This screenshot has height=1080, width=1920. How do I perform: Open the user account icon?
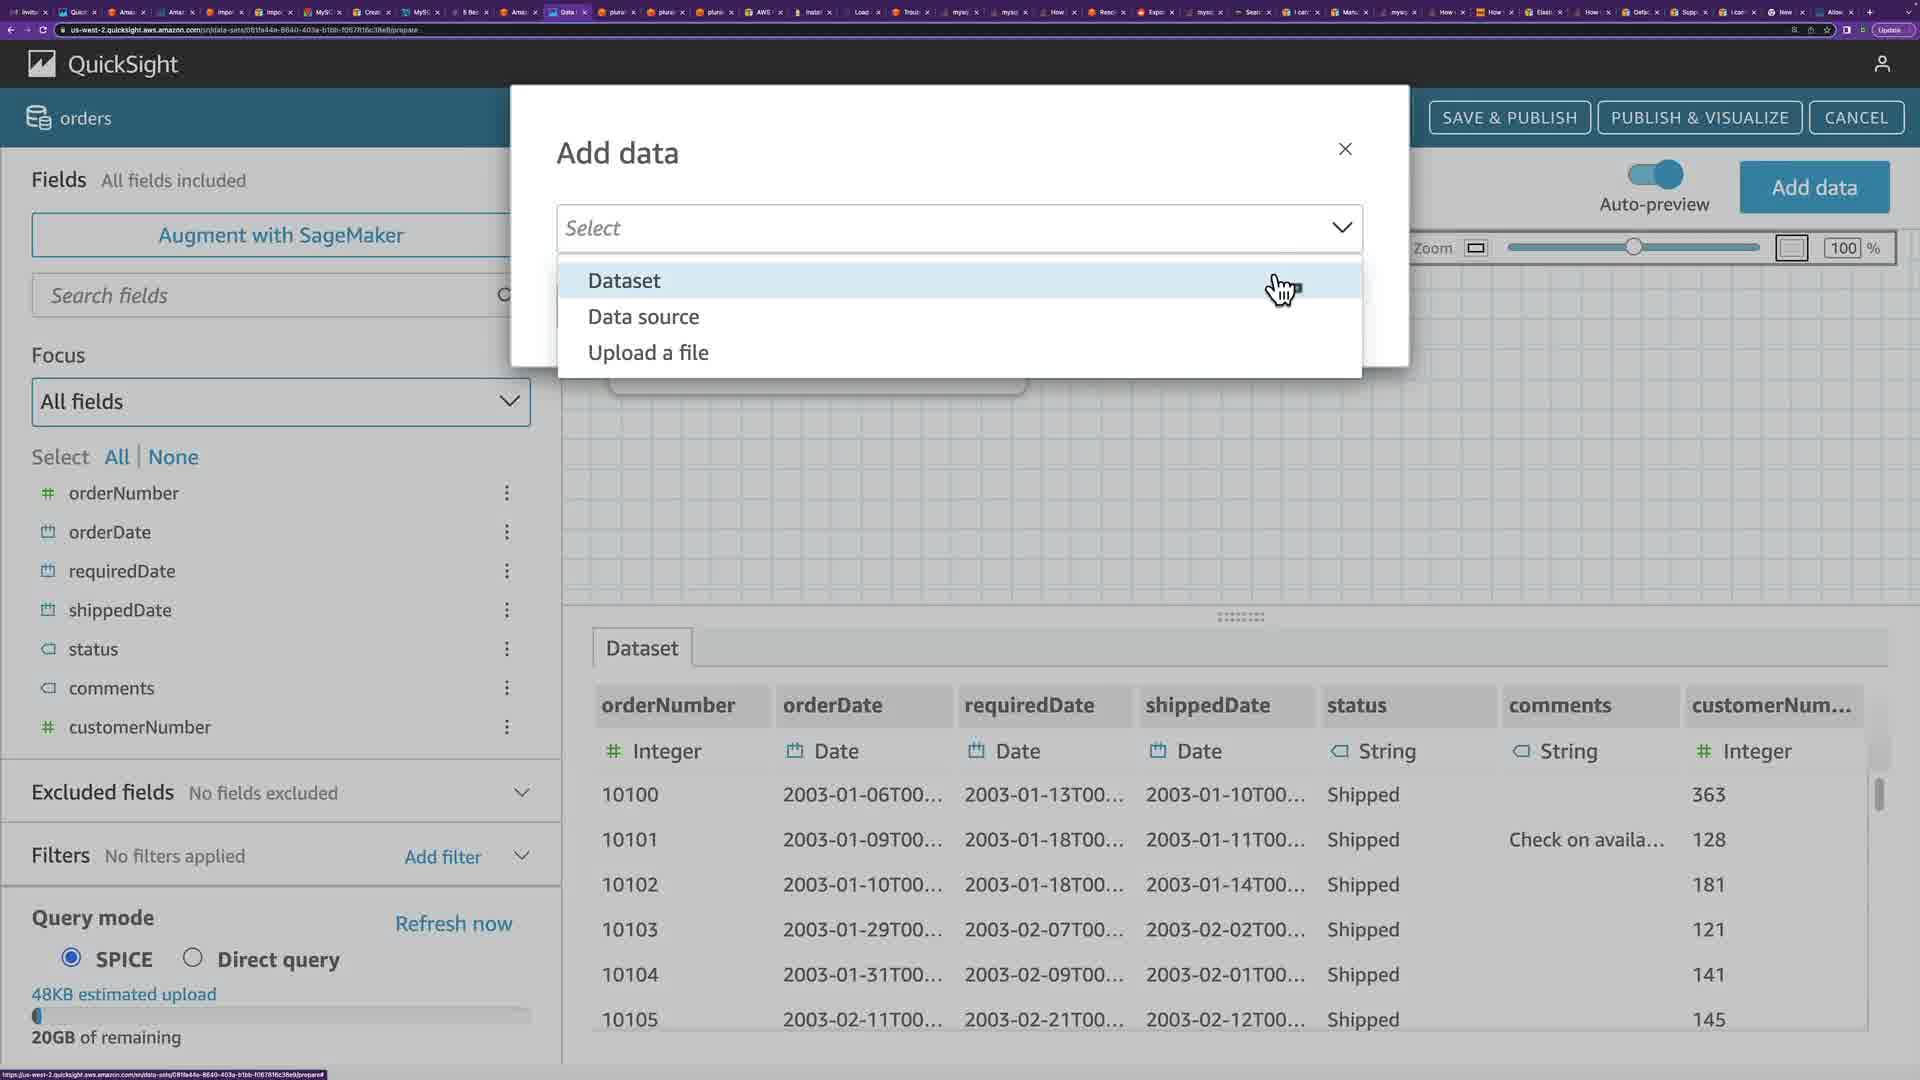1882,64
